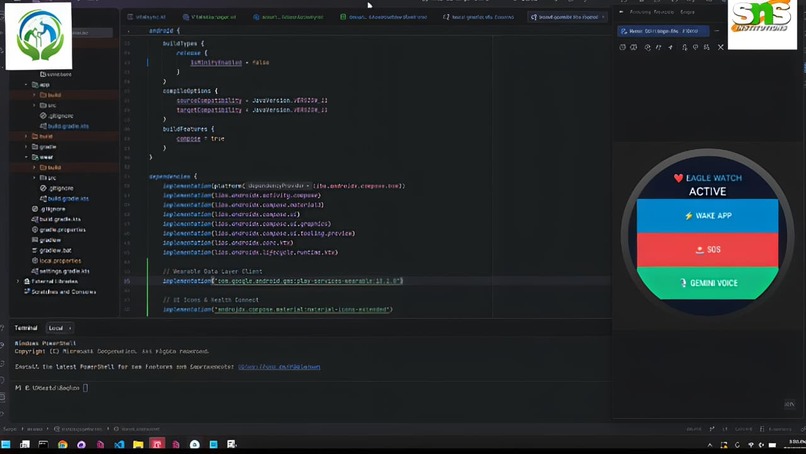Screen dimensions: 806x454
Task: Select gradlew.bat file
Action: click(x=51, y=250)
